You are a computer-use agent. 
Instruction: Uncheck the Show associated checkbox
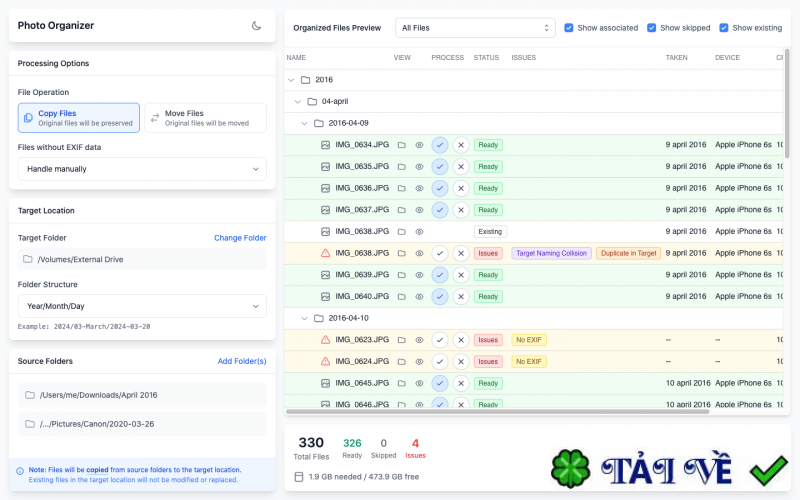tap(569, 28)
